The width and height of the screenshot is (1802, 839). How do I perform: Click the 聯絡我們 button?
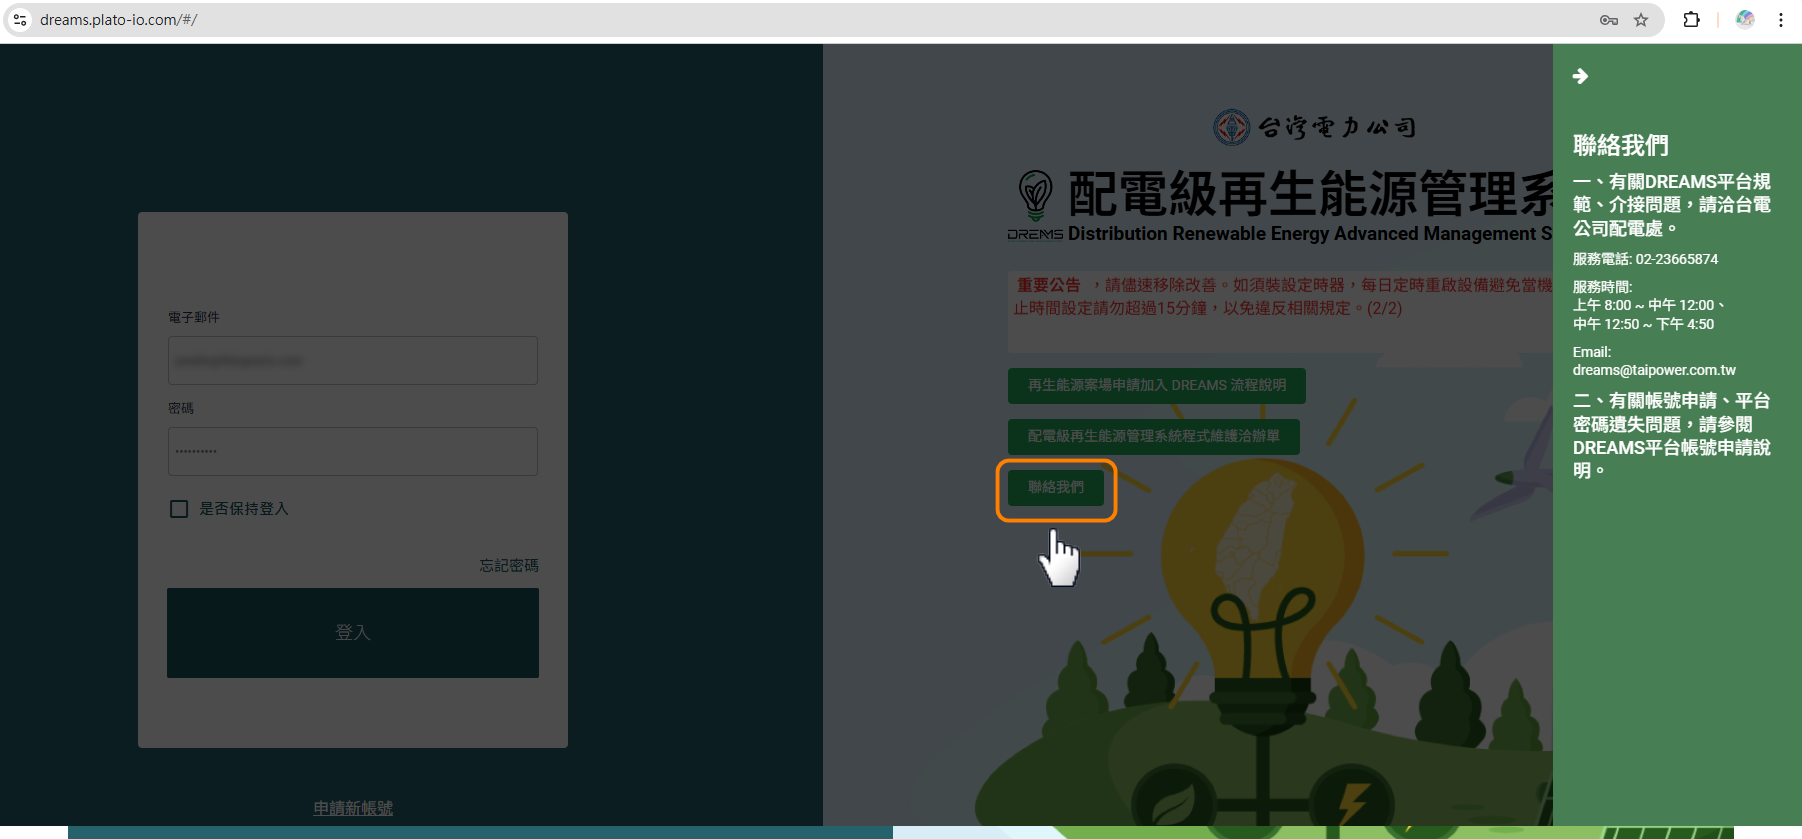1056,487
